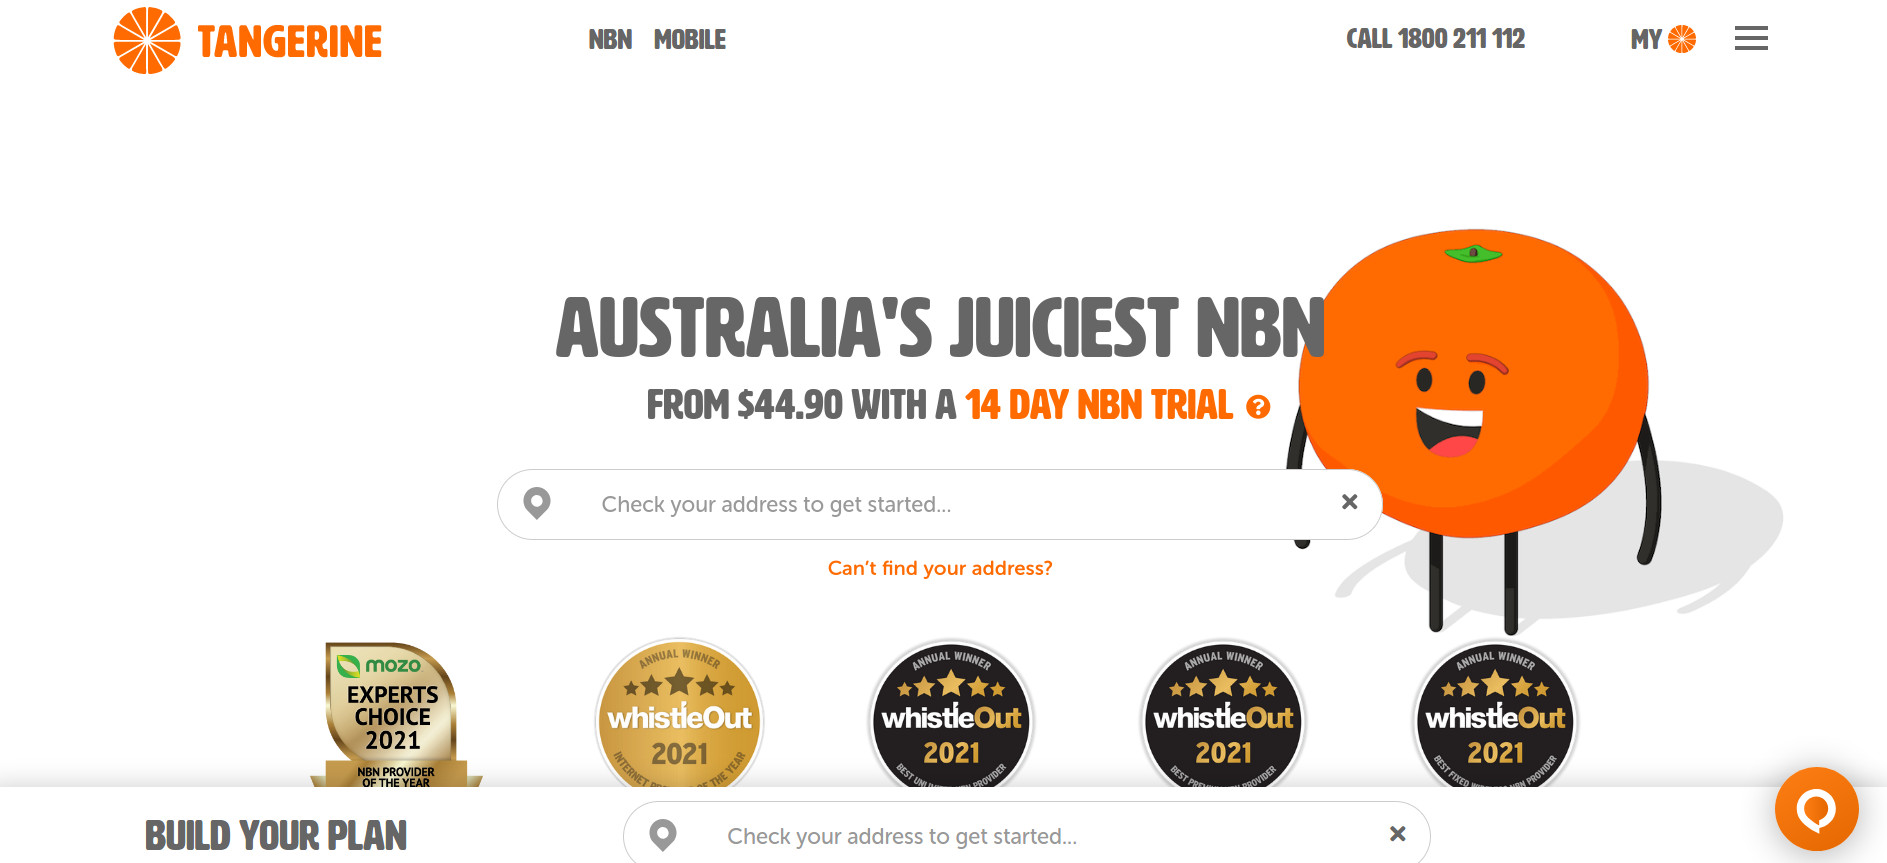Click the location pin in main address search
The width and height of the screenshot is (1887, 863).
[537, 503]
